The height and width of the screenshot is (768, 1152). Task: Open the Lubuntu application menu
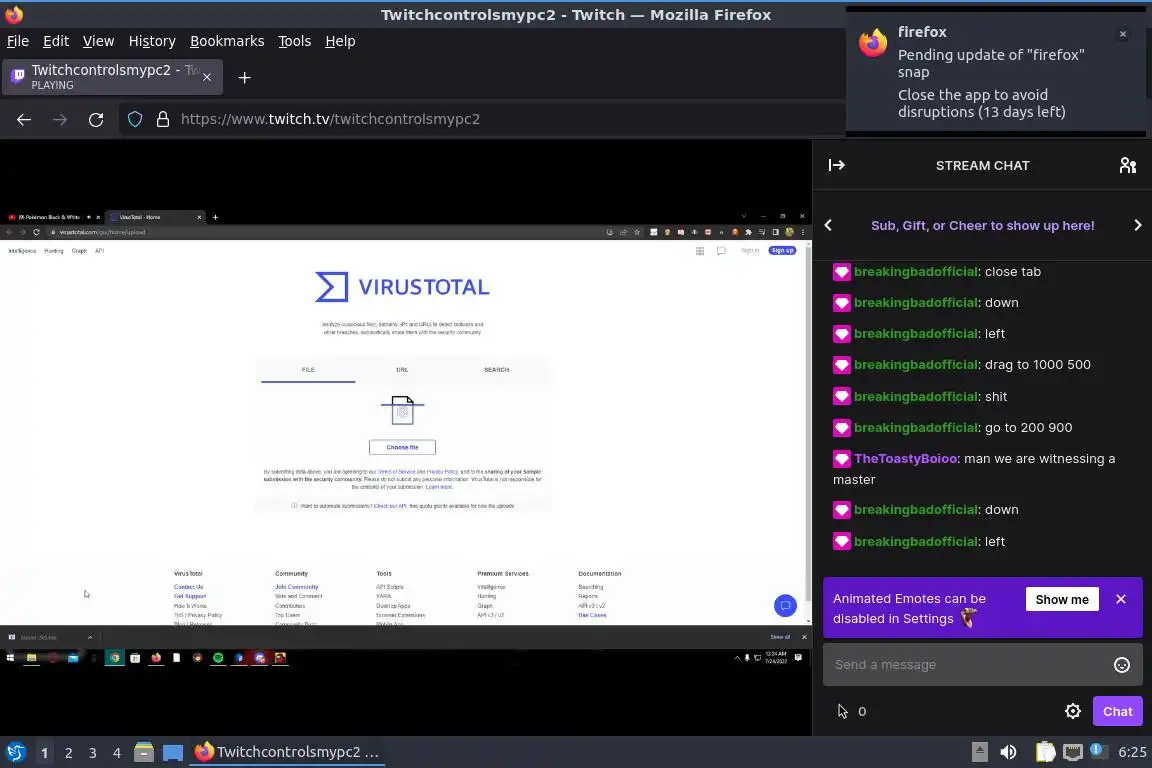click(x=16, y=752)
